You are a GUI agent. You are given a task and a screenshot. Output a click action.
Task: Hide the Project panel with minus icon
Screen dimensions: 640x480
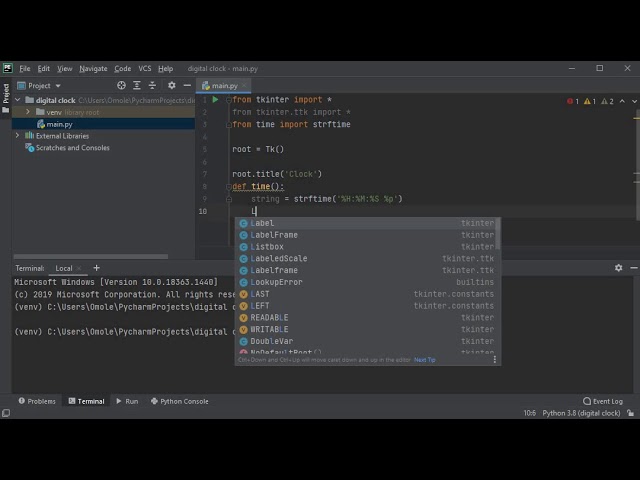[187, 85]
